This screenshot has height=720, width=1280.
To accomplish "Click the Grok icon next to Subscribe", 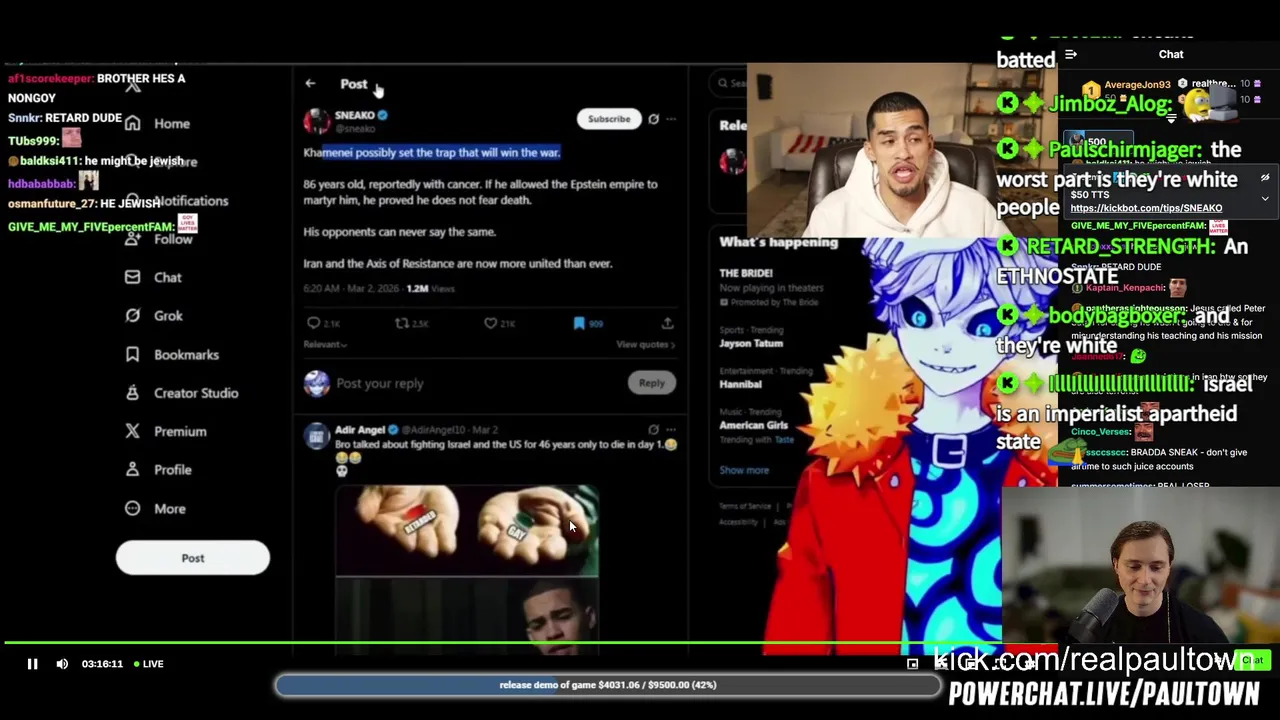I will (x=653, y=119).
